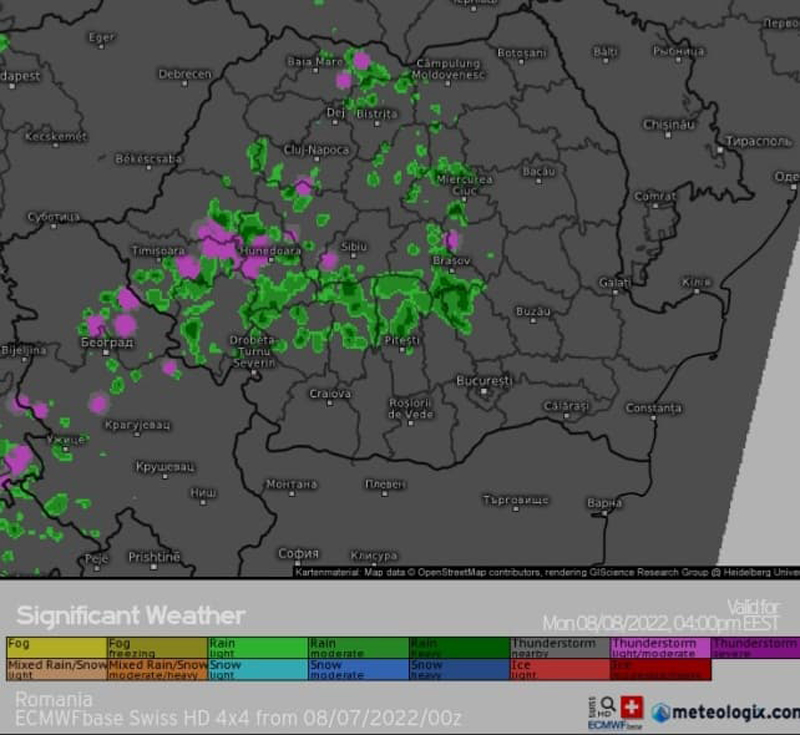This screenshot has width=800, height=735.
Task: Click the Timișoara label on map
Action: pos(158,251)
